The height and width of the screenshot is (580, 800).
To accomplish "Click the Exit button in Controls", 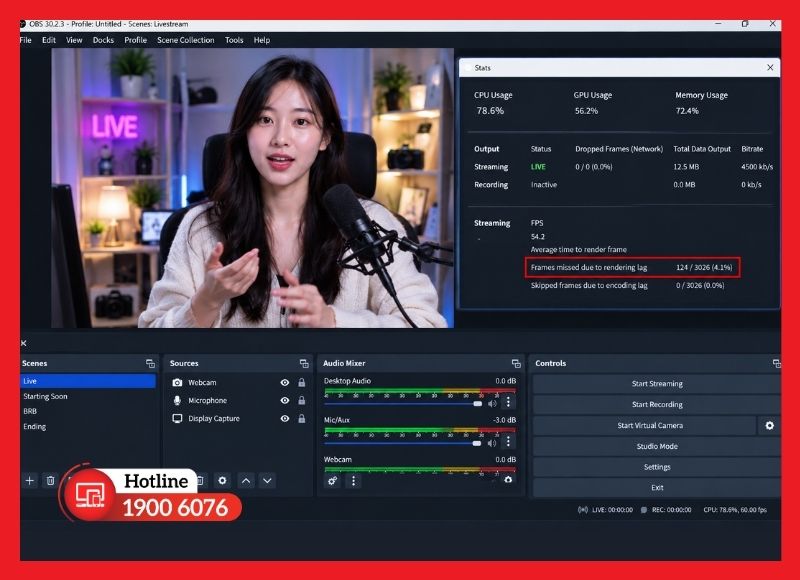I will (x=657, y=488).
